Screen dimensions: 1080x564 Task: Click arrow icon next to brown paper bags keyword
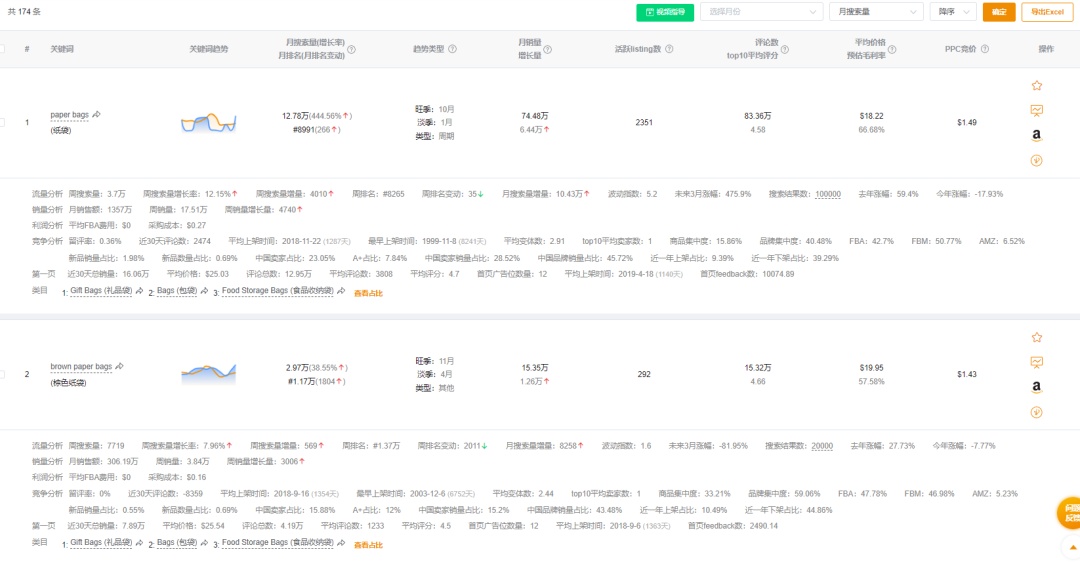[119, 366]
